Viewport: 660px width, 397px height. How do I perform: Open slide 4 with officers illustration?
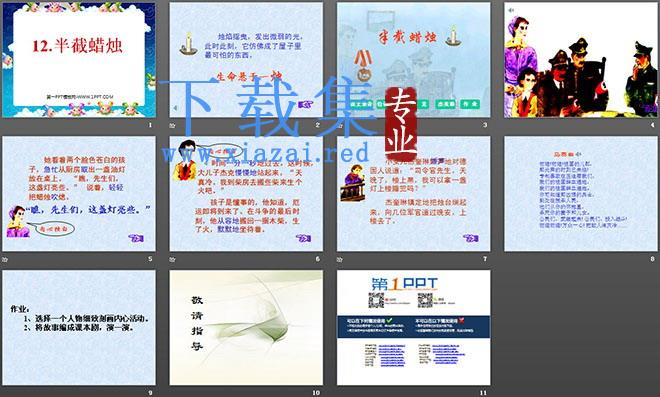click(580, 60)
